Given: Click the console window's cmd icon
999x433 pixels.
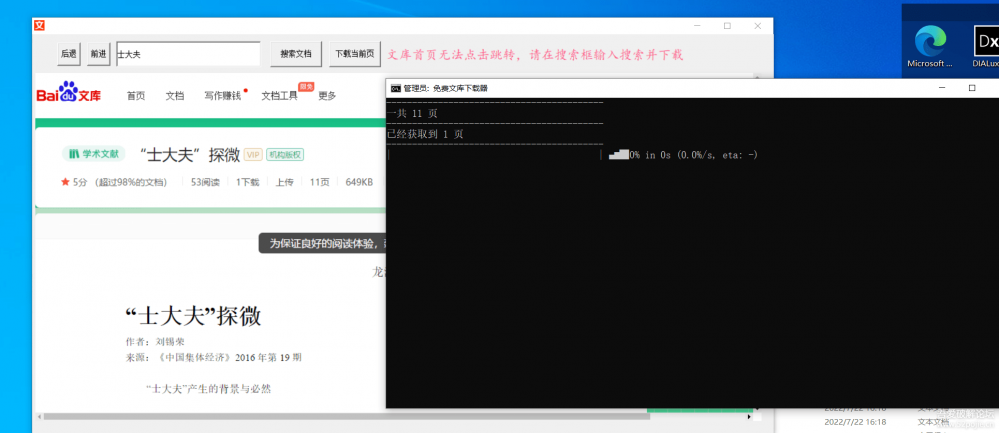Looking at the screenshot, I should [x=396, y=88].
